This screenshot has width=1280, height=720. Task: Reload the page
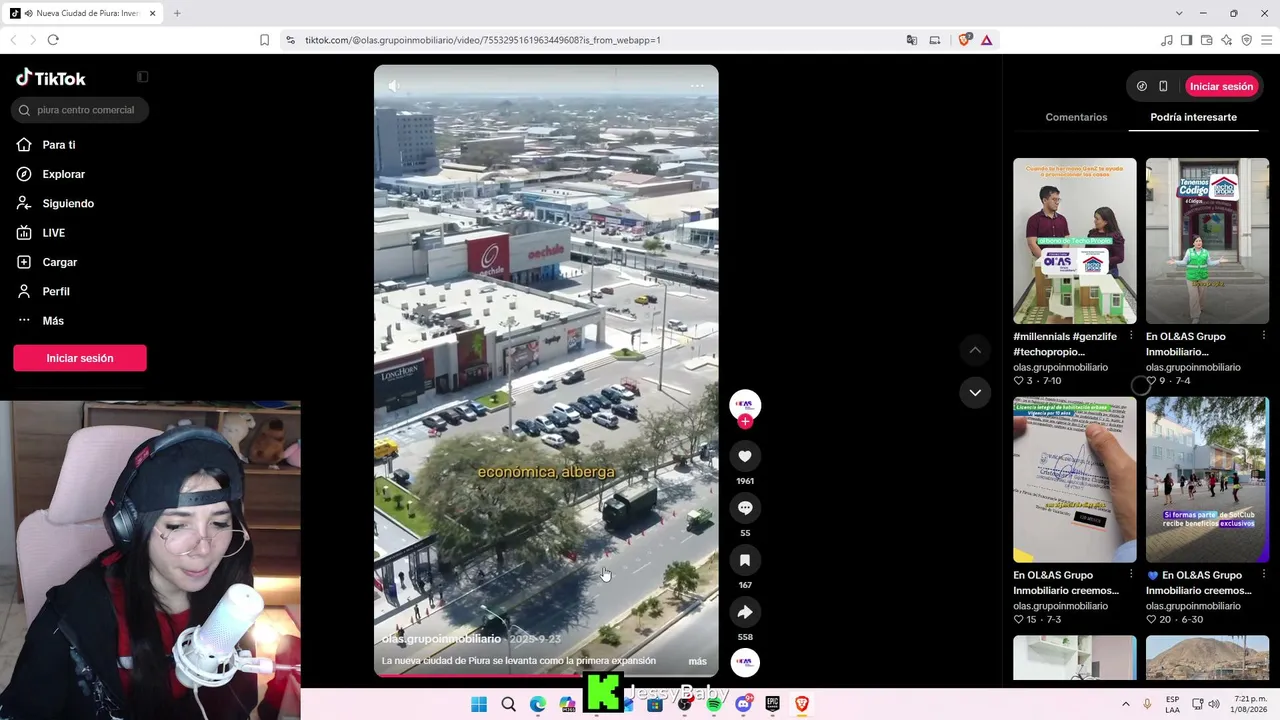pos(53,40)
